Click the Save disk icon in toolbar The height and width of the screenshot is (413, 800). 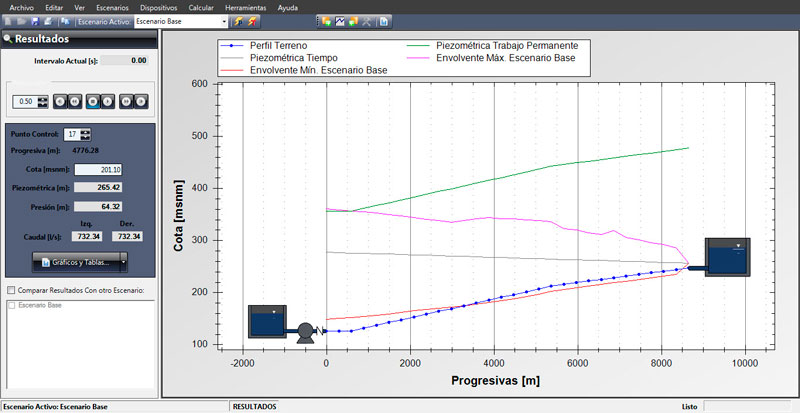36,20
